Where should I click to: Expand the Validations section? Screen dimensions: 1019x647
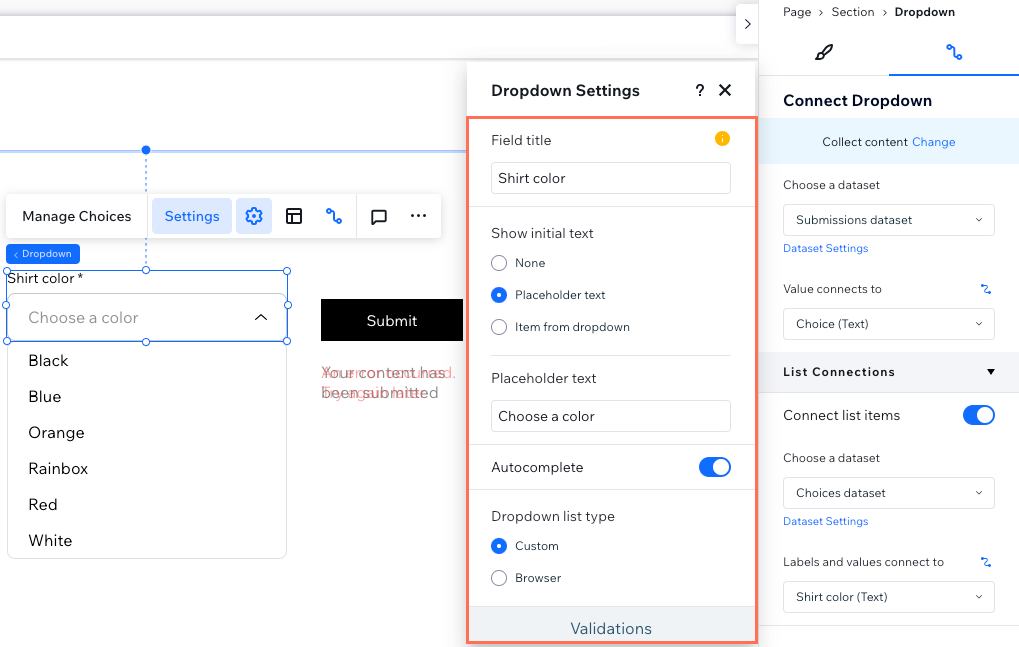[611, 628]
